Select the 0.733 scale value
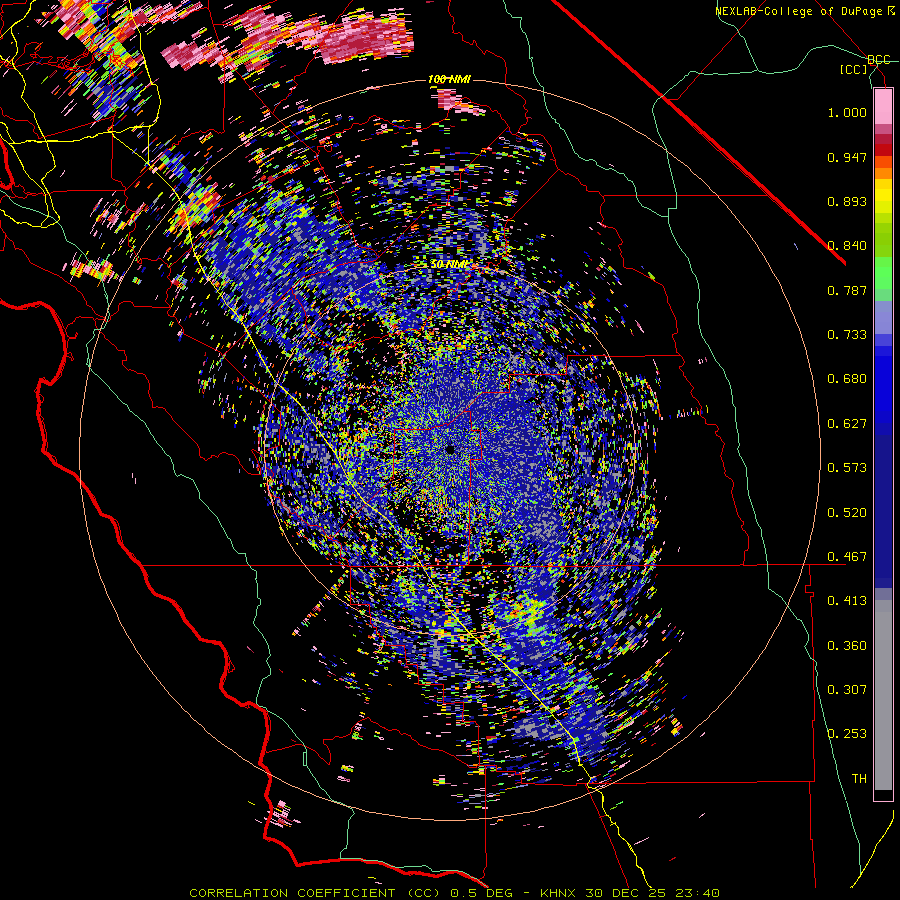Screen dimensions: 900x900 pos(847,335)
